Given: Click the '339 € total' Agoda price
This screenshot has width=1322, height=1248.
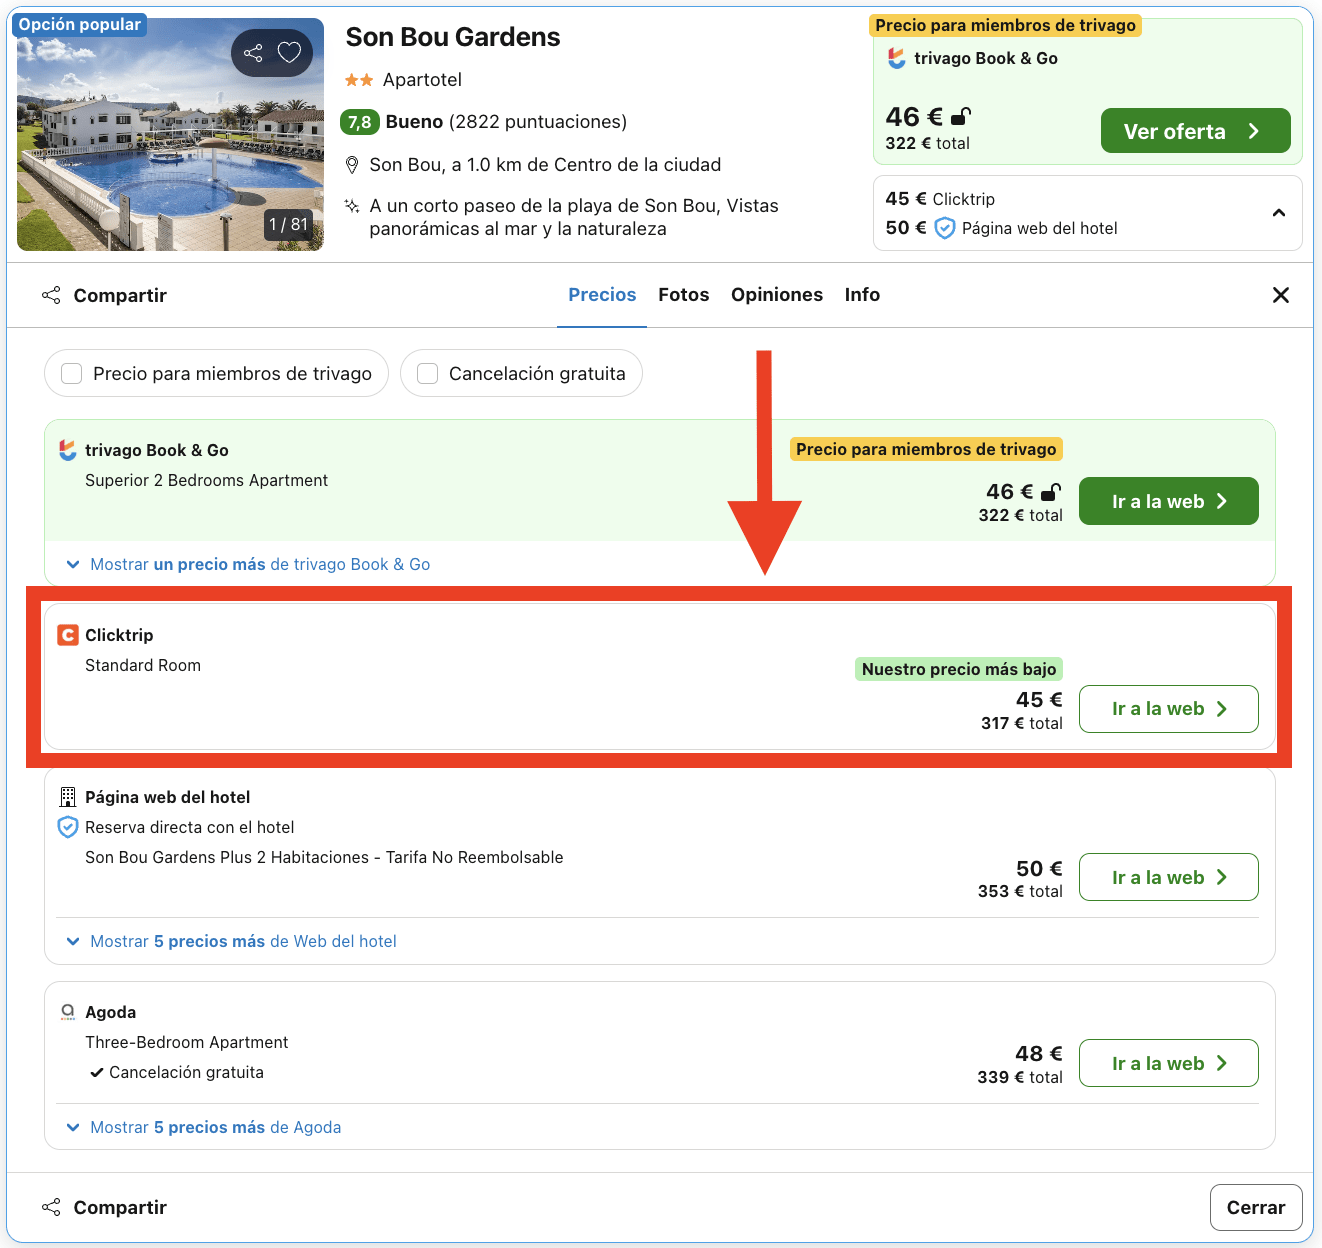Looking at the screenshot, I should 1020,1077.
